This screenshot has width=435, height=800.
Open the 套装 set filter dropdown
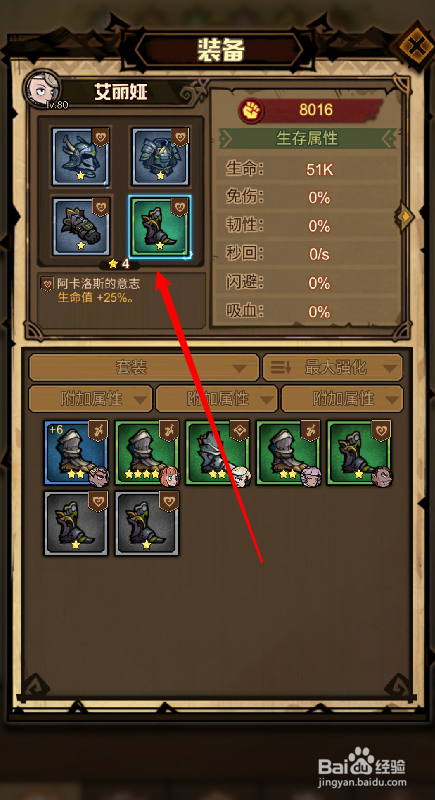pyautogui.click(x=144, y=367)
